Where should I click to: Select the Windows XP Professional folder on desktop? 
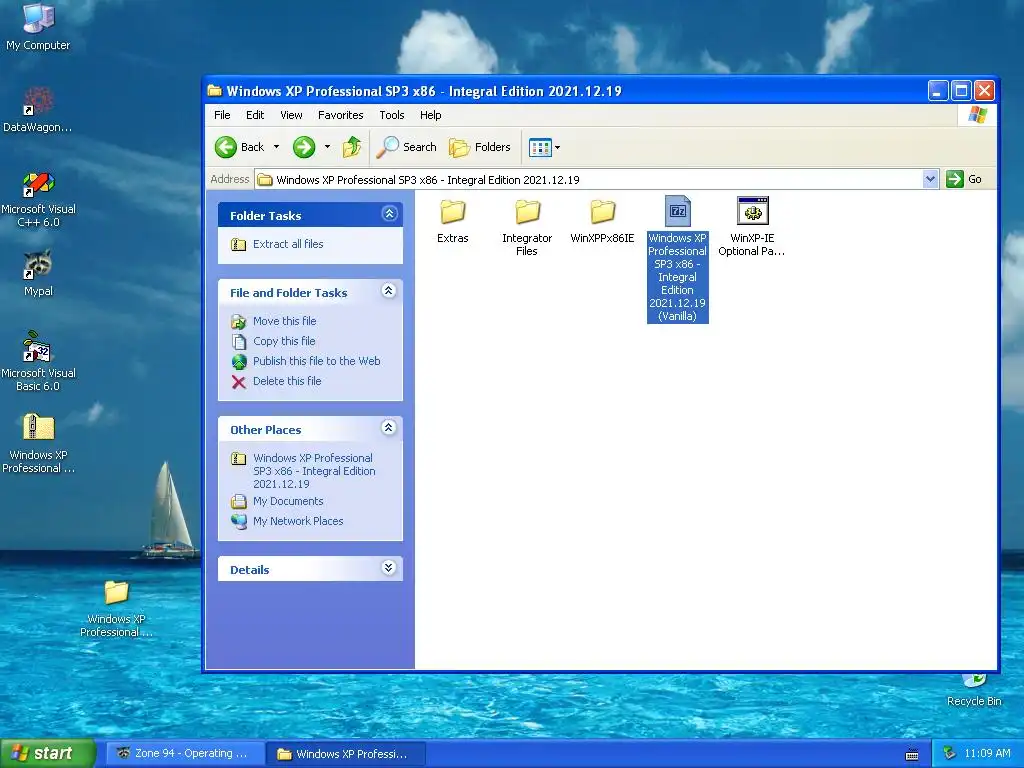116,608
